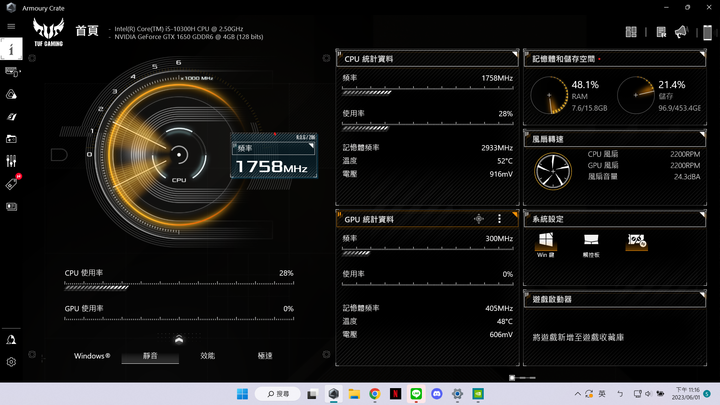This screenshot has height=405, width=720.
Task: Open NVIDIA app from taskbar
Action: pyautogui.click(x=478, y=394)
